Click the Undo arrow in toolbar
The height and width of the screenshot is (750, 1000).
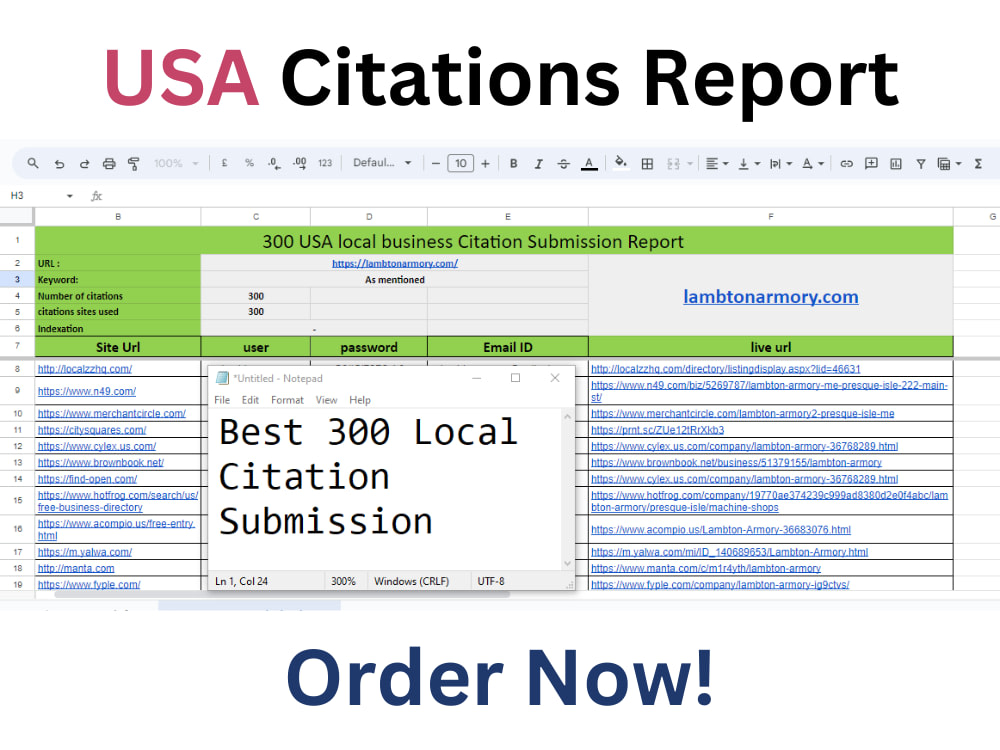(x=59, y=163)
